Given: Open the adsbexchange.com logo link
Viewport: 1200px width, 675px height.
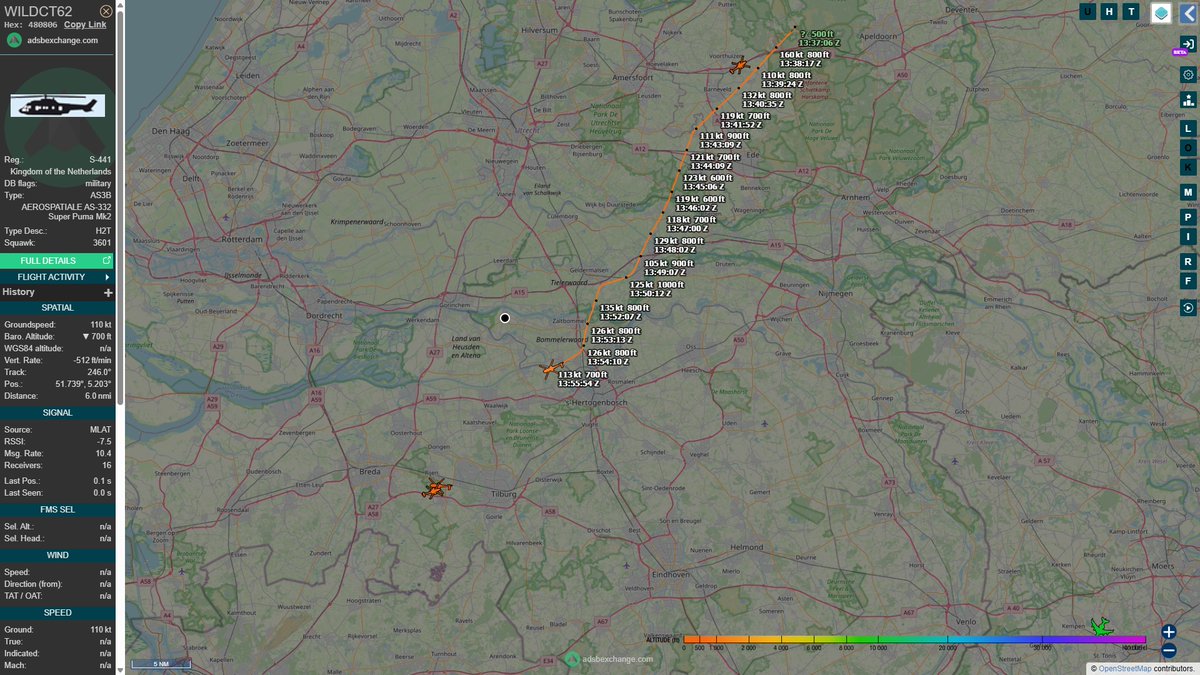Looking at the screenshot, I should click(x=52, y=40).
